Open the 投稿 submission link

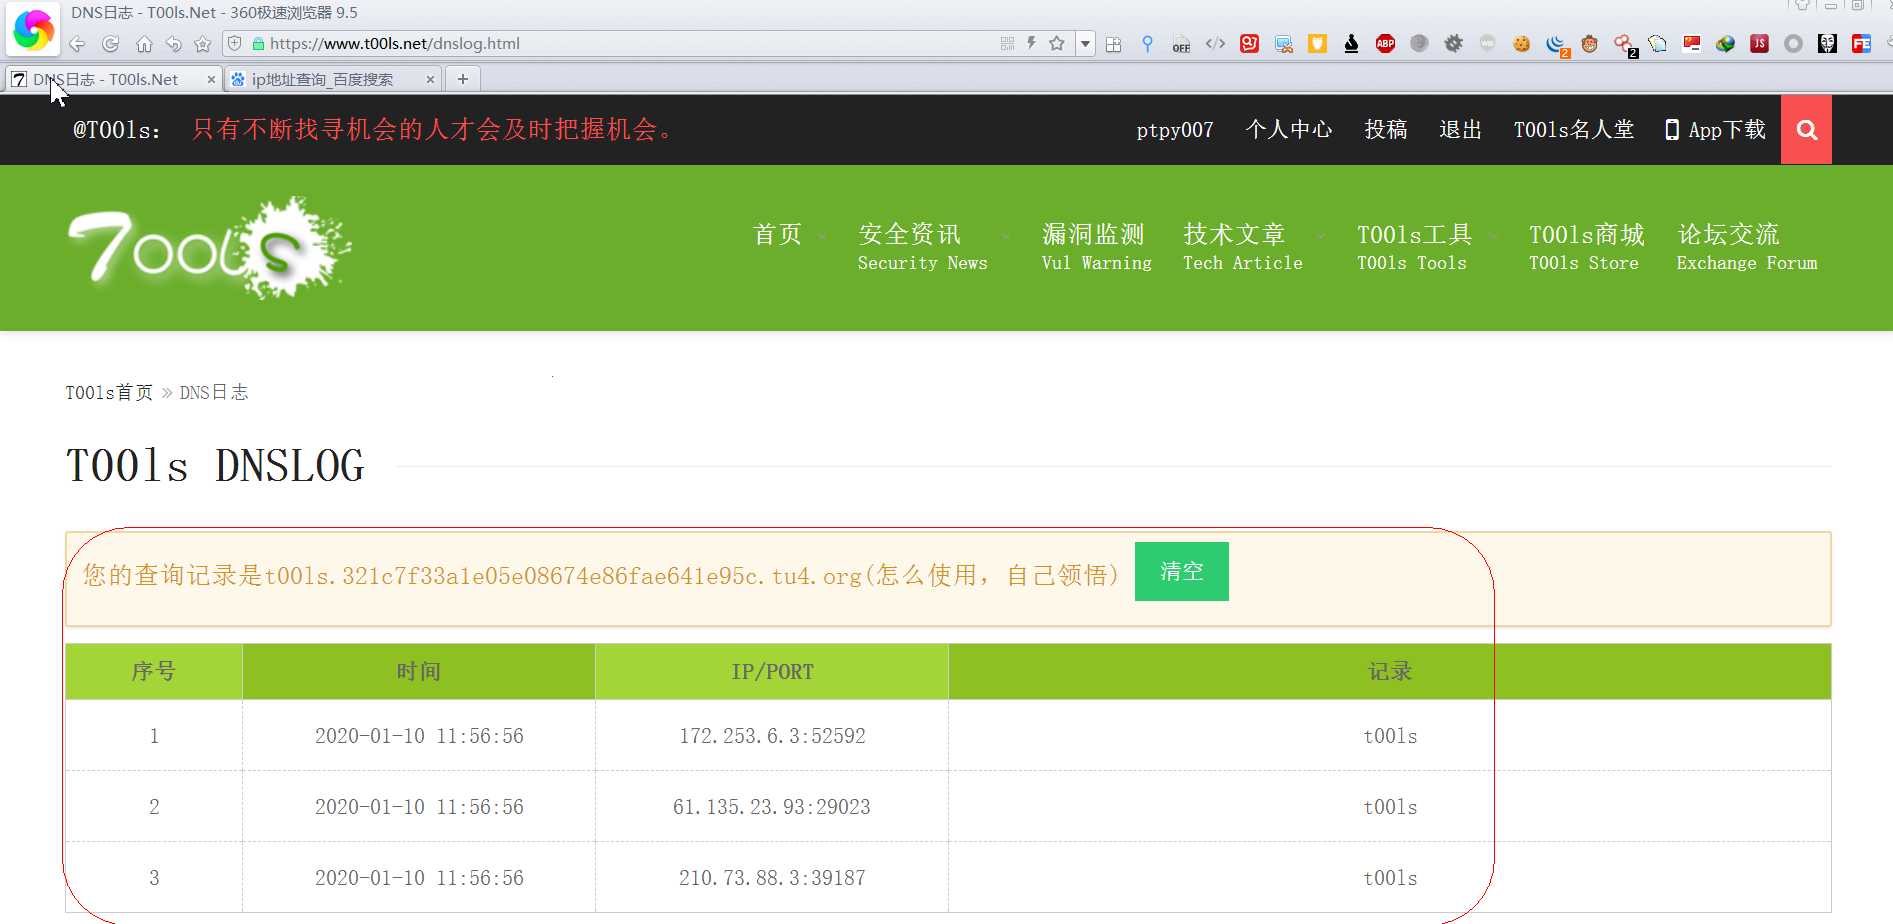[1386, 130]
